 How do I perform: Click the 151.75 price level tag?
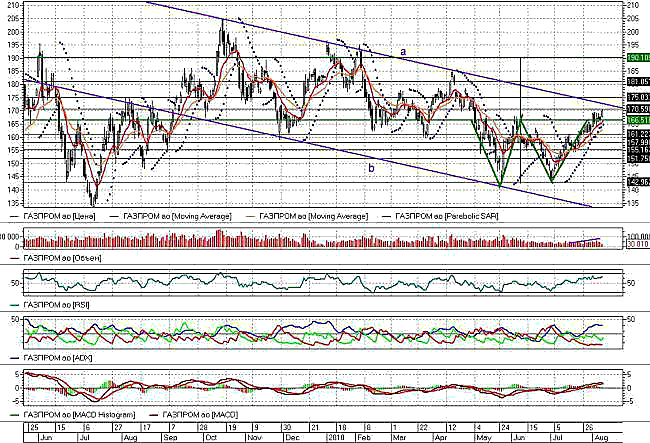pyautogui.click(x=638, y=159)
